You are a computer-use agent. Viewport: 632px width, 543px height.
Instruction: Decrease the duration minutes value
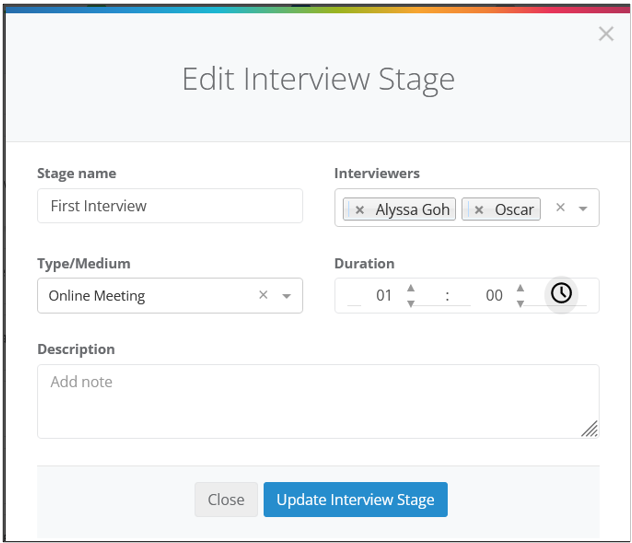[520, 303]
